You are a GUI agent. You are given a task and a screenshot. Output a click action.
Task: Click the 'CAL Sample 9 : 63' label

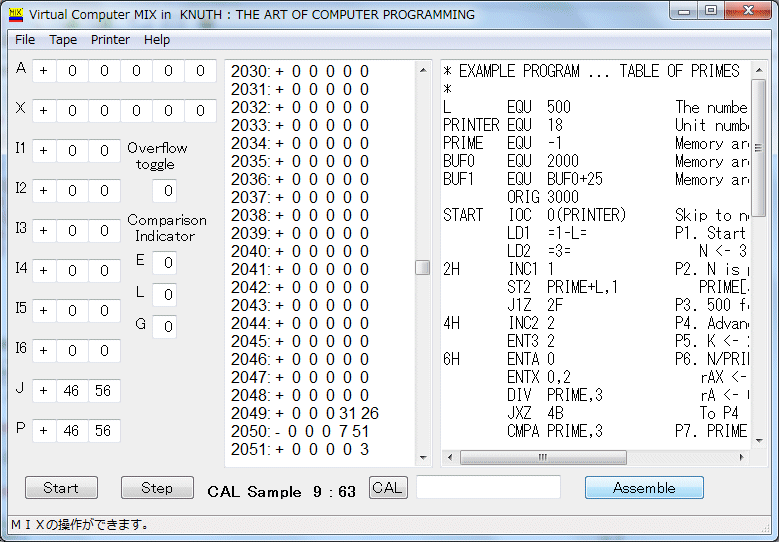click(281, 492)
